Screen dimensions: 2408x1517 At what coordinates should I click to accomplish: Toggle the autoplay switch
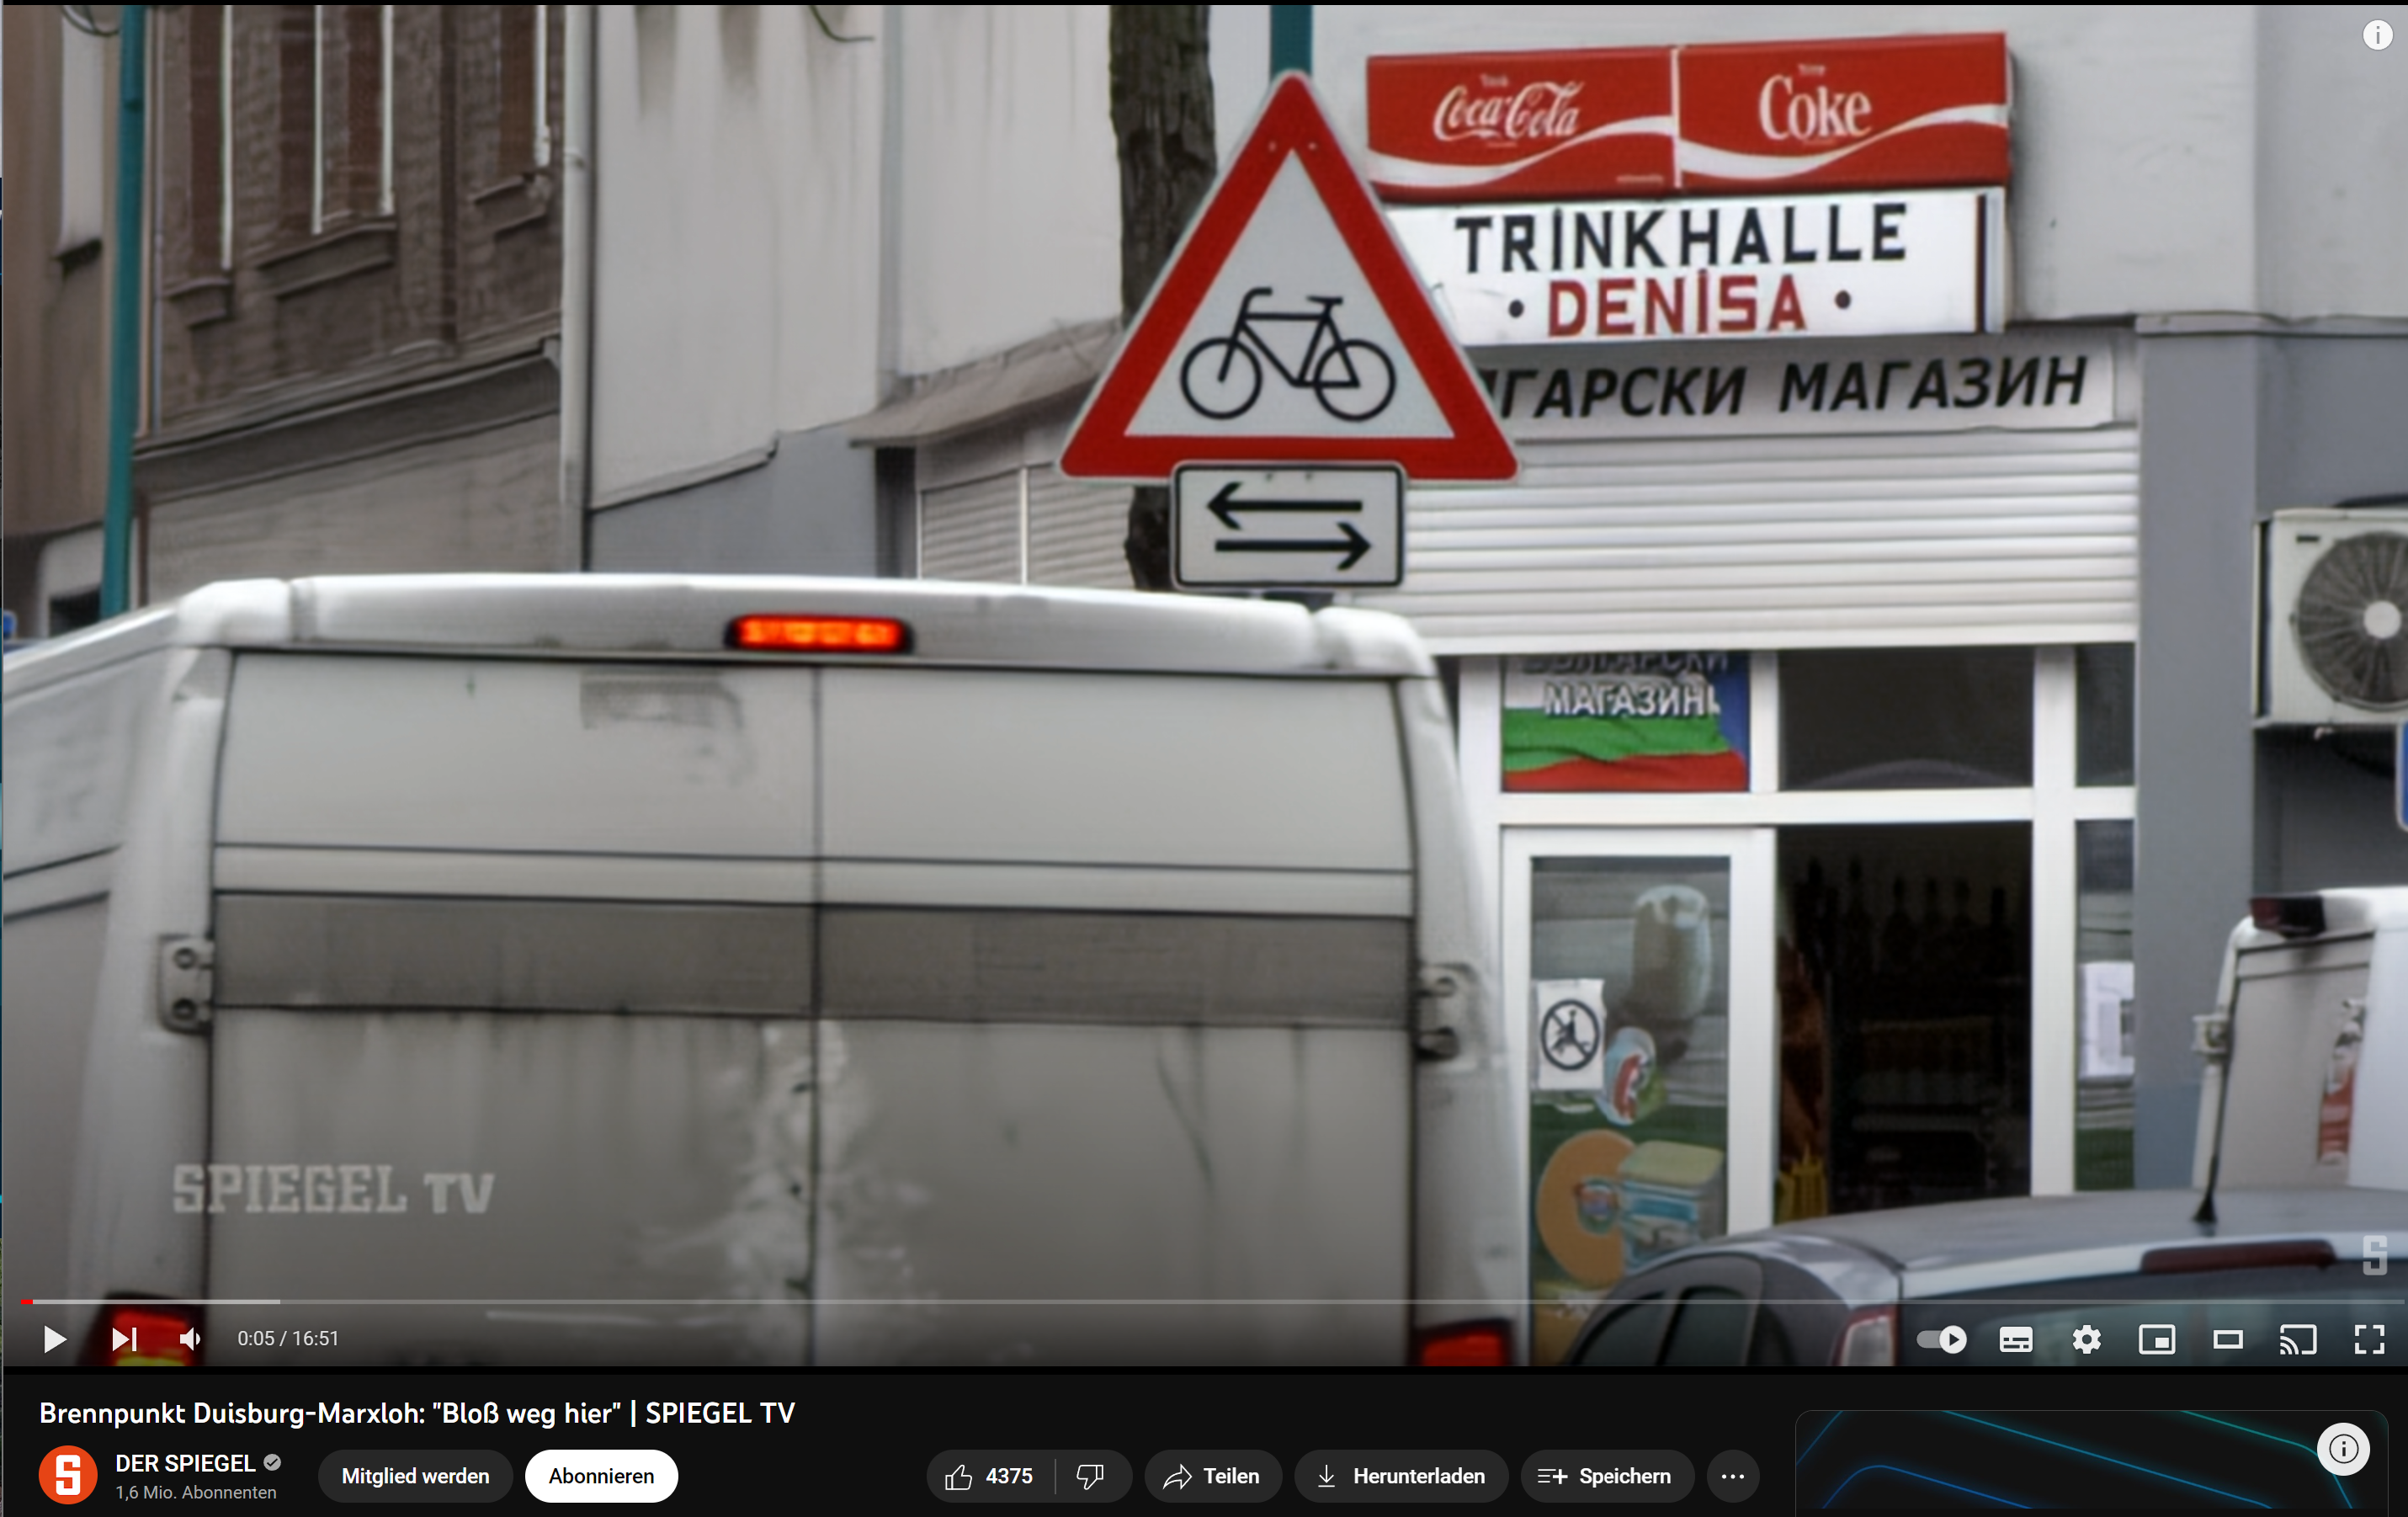[x=1941, y=1339]
